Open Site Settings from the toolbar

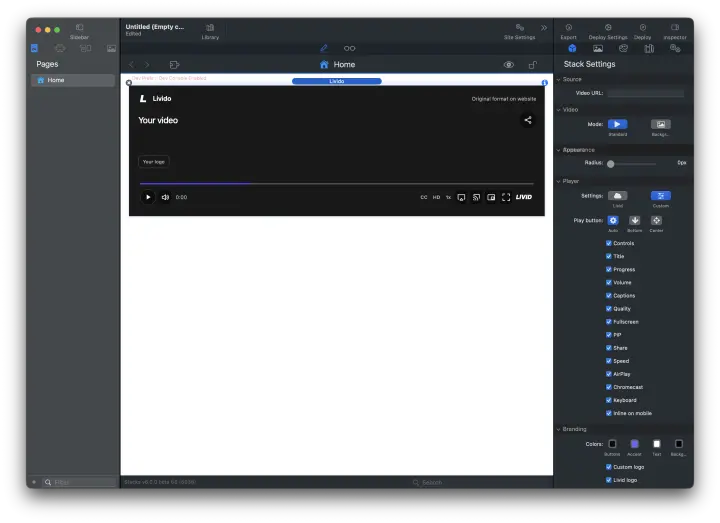(519, 31)
